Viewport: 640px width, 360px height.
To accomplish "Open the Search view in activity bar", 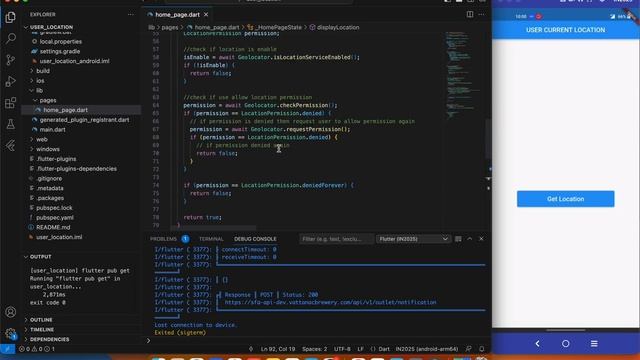I will click(x=11, y=38).
